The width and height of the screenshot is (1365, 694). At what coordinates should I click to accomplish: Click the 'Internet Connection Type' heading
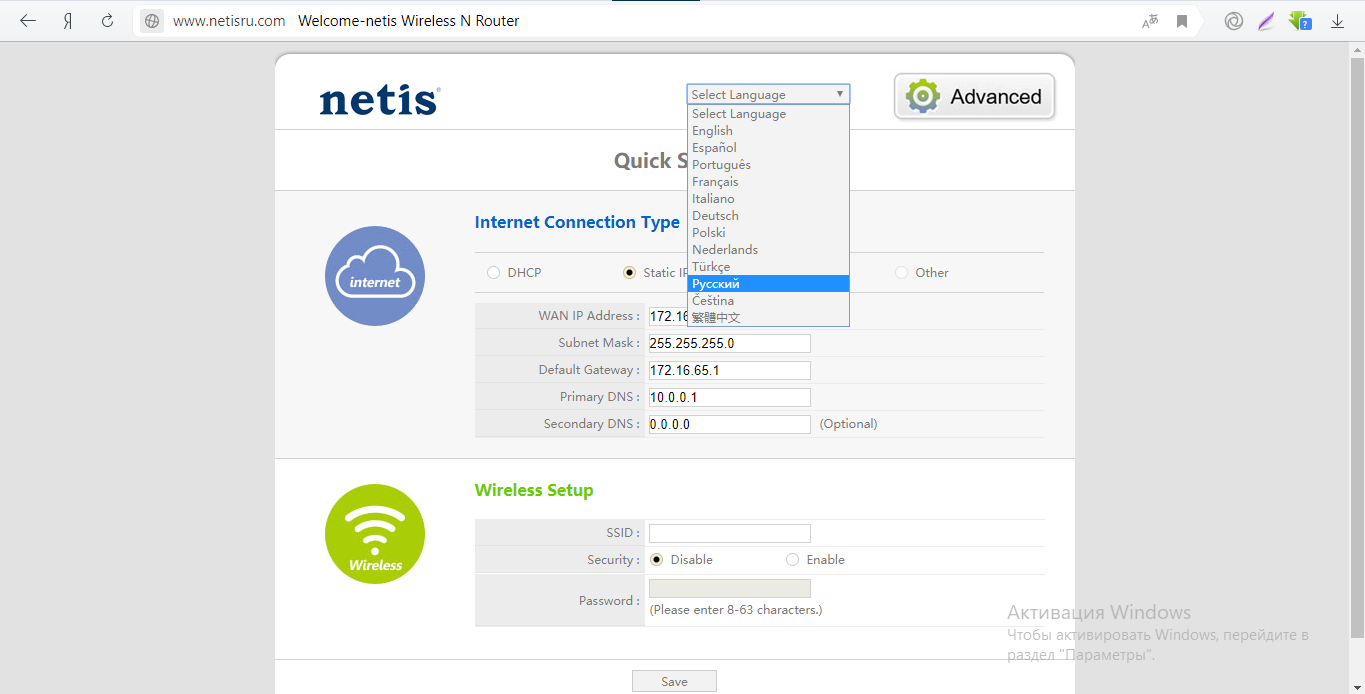tap(577, 222)
